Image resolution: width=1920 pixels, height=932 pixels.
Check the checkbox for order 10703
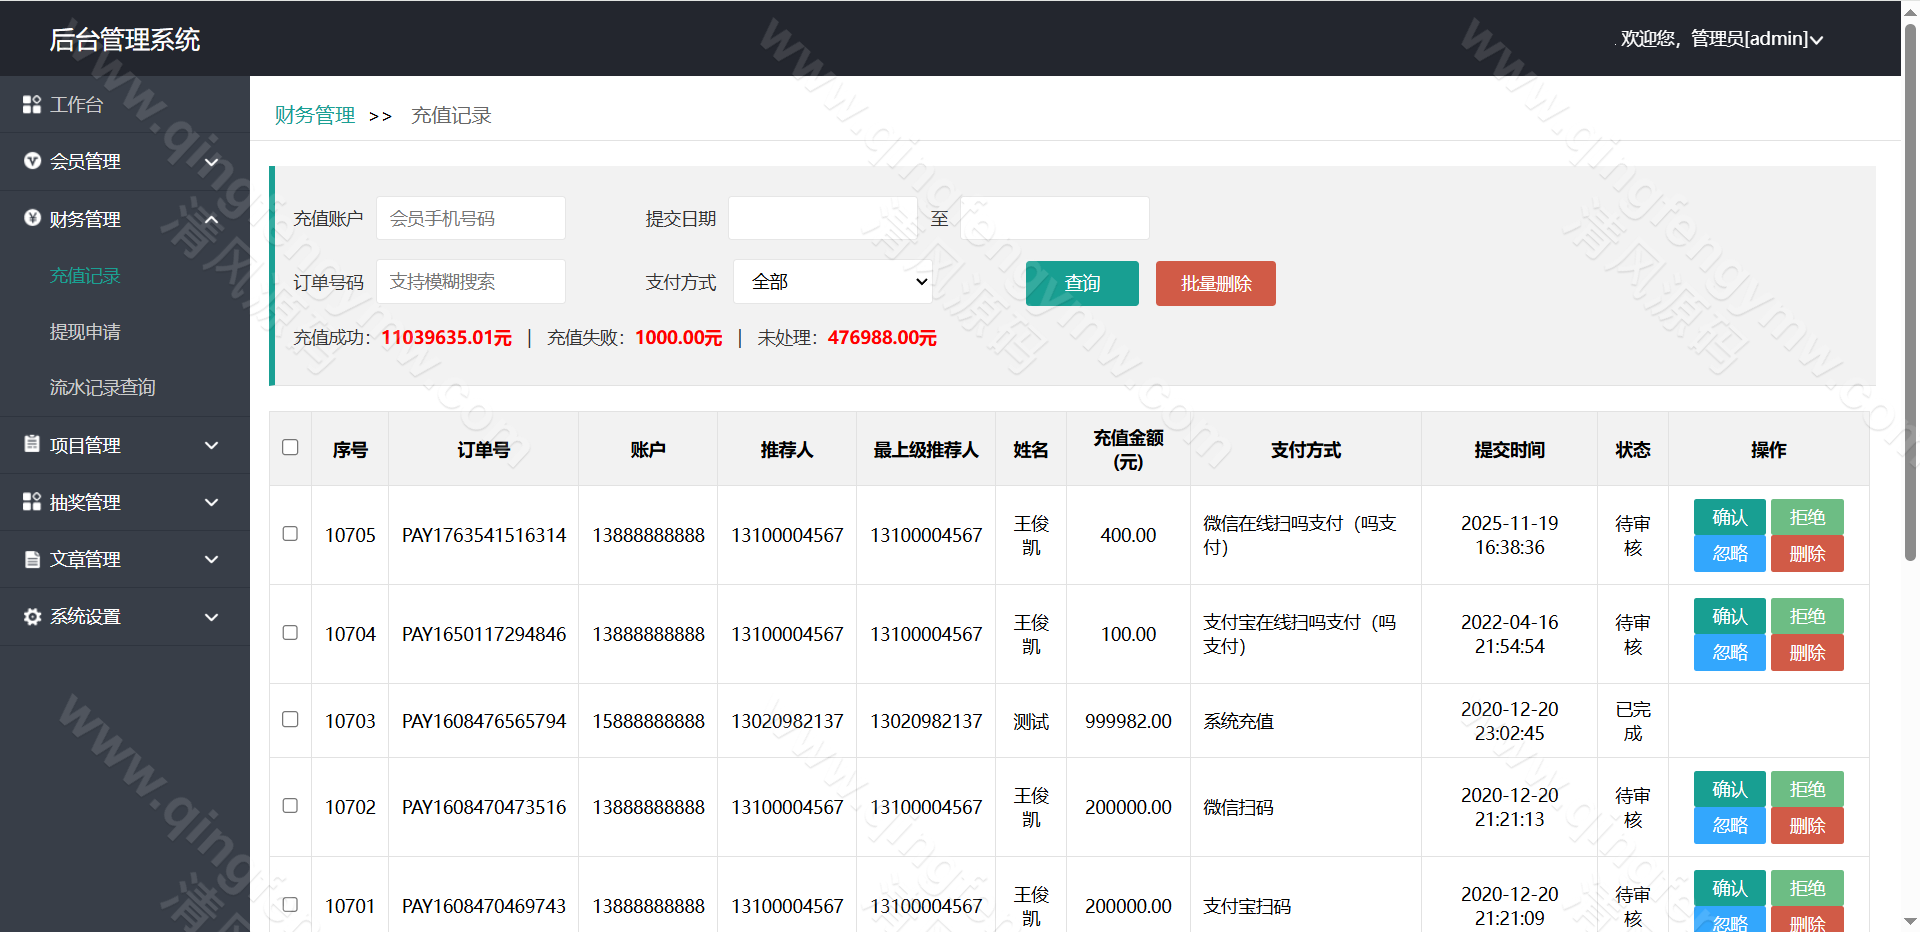point(290,719)
